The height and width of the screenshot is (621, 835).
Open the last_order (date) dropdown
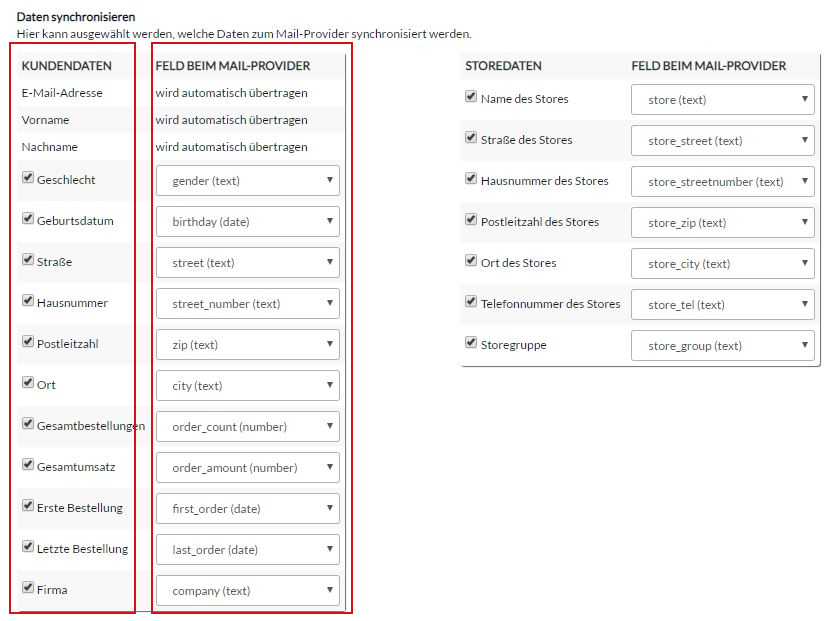click(248, 550)
